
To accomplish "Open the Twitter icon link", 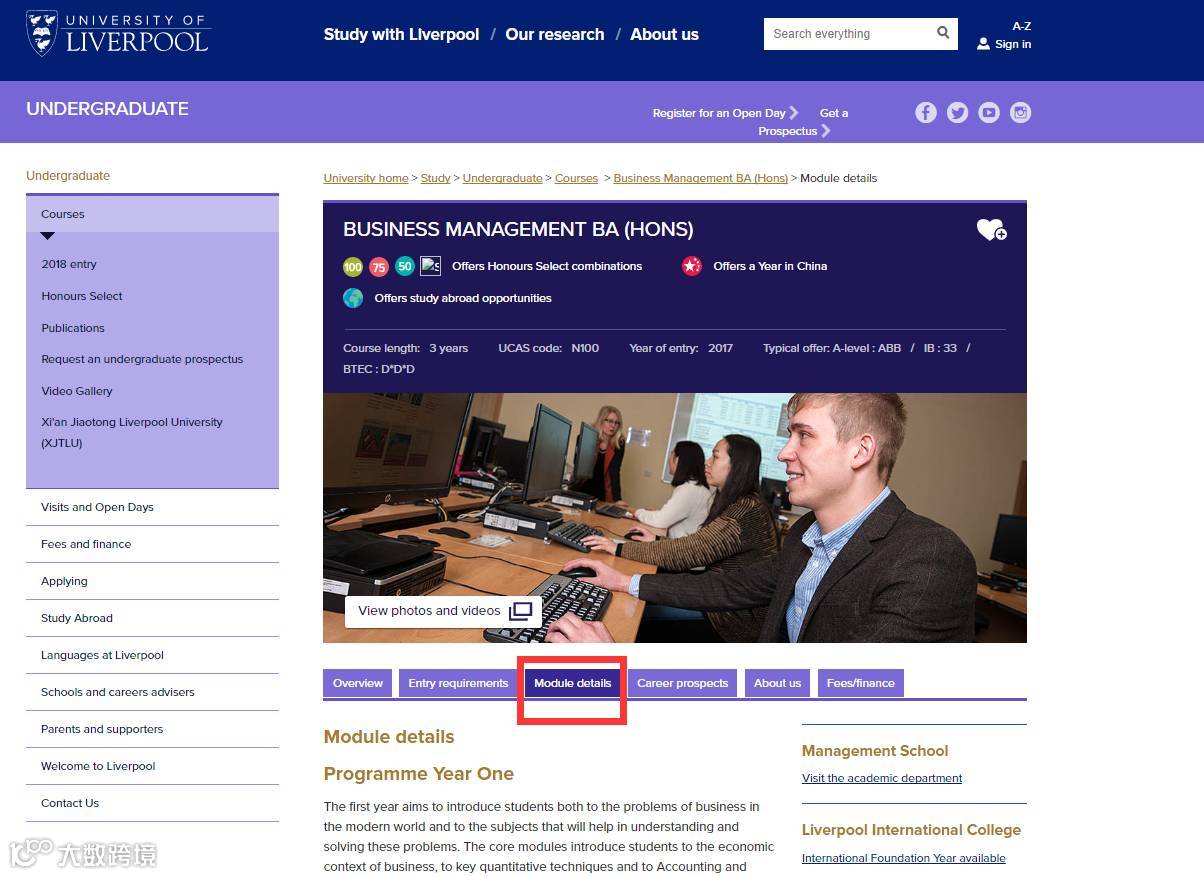I will click(x=958, y=113).
